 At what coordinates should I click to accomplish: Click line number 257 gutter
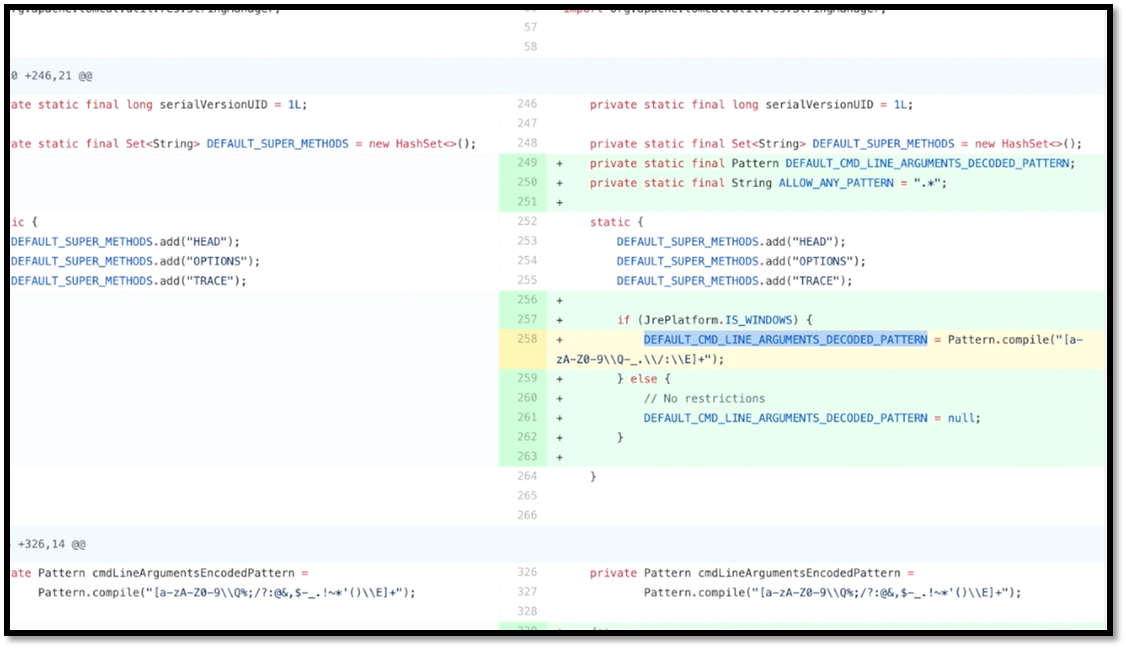pos(527,320)
